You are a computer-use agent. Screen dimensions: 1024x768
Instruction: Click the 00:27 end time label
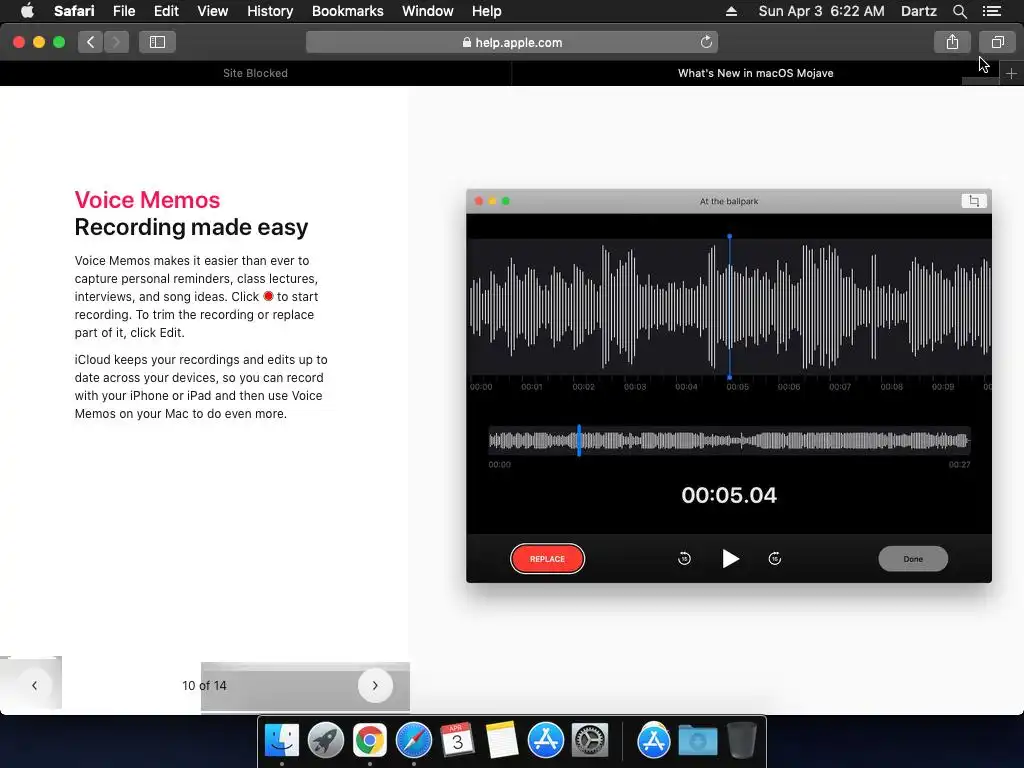pos(959,464)
